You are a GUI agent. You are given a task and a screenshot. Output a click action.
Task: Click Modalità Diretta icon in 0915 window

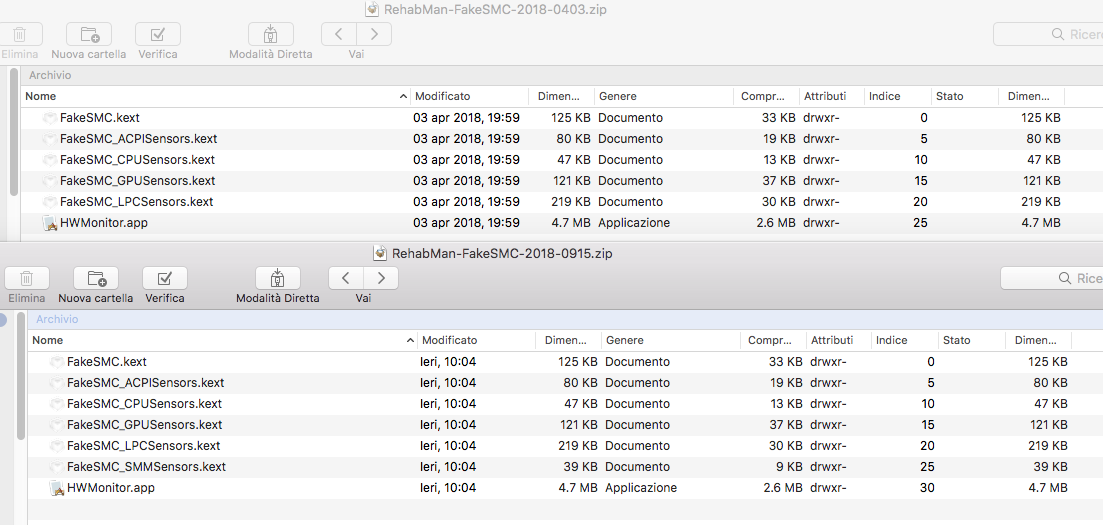click(277, 278)
